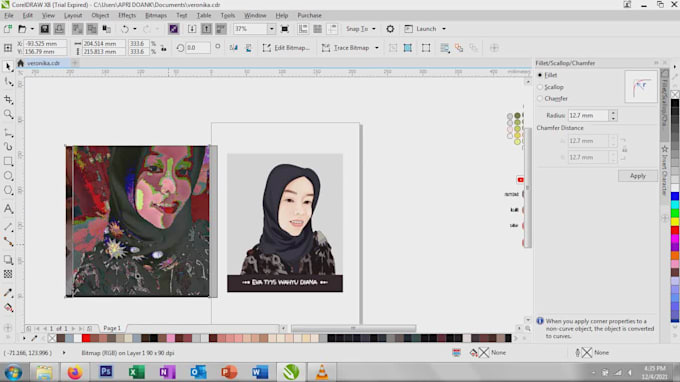Open the zoom level dropdown
The width and height of the screenshot is (680, 382).
271,29
